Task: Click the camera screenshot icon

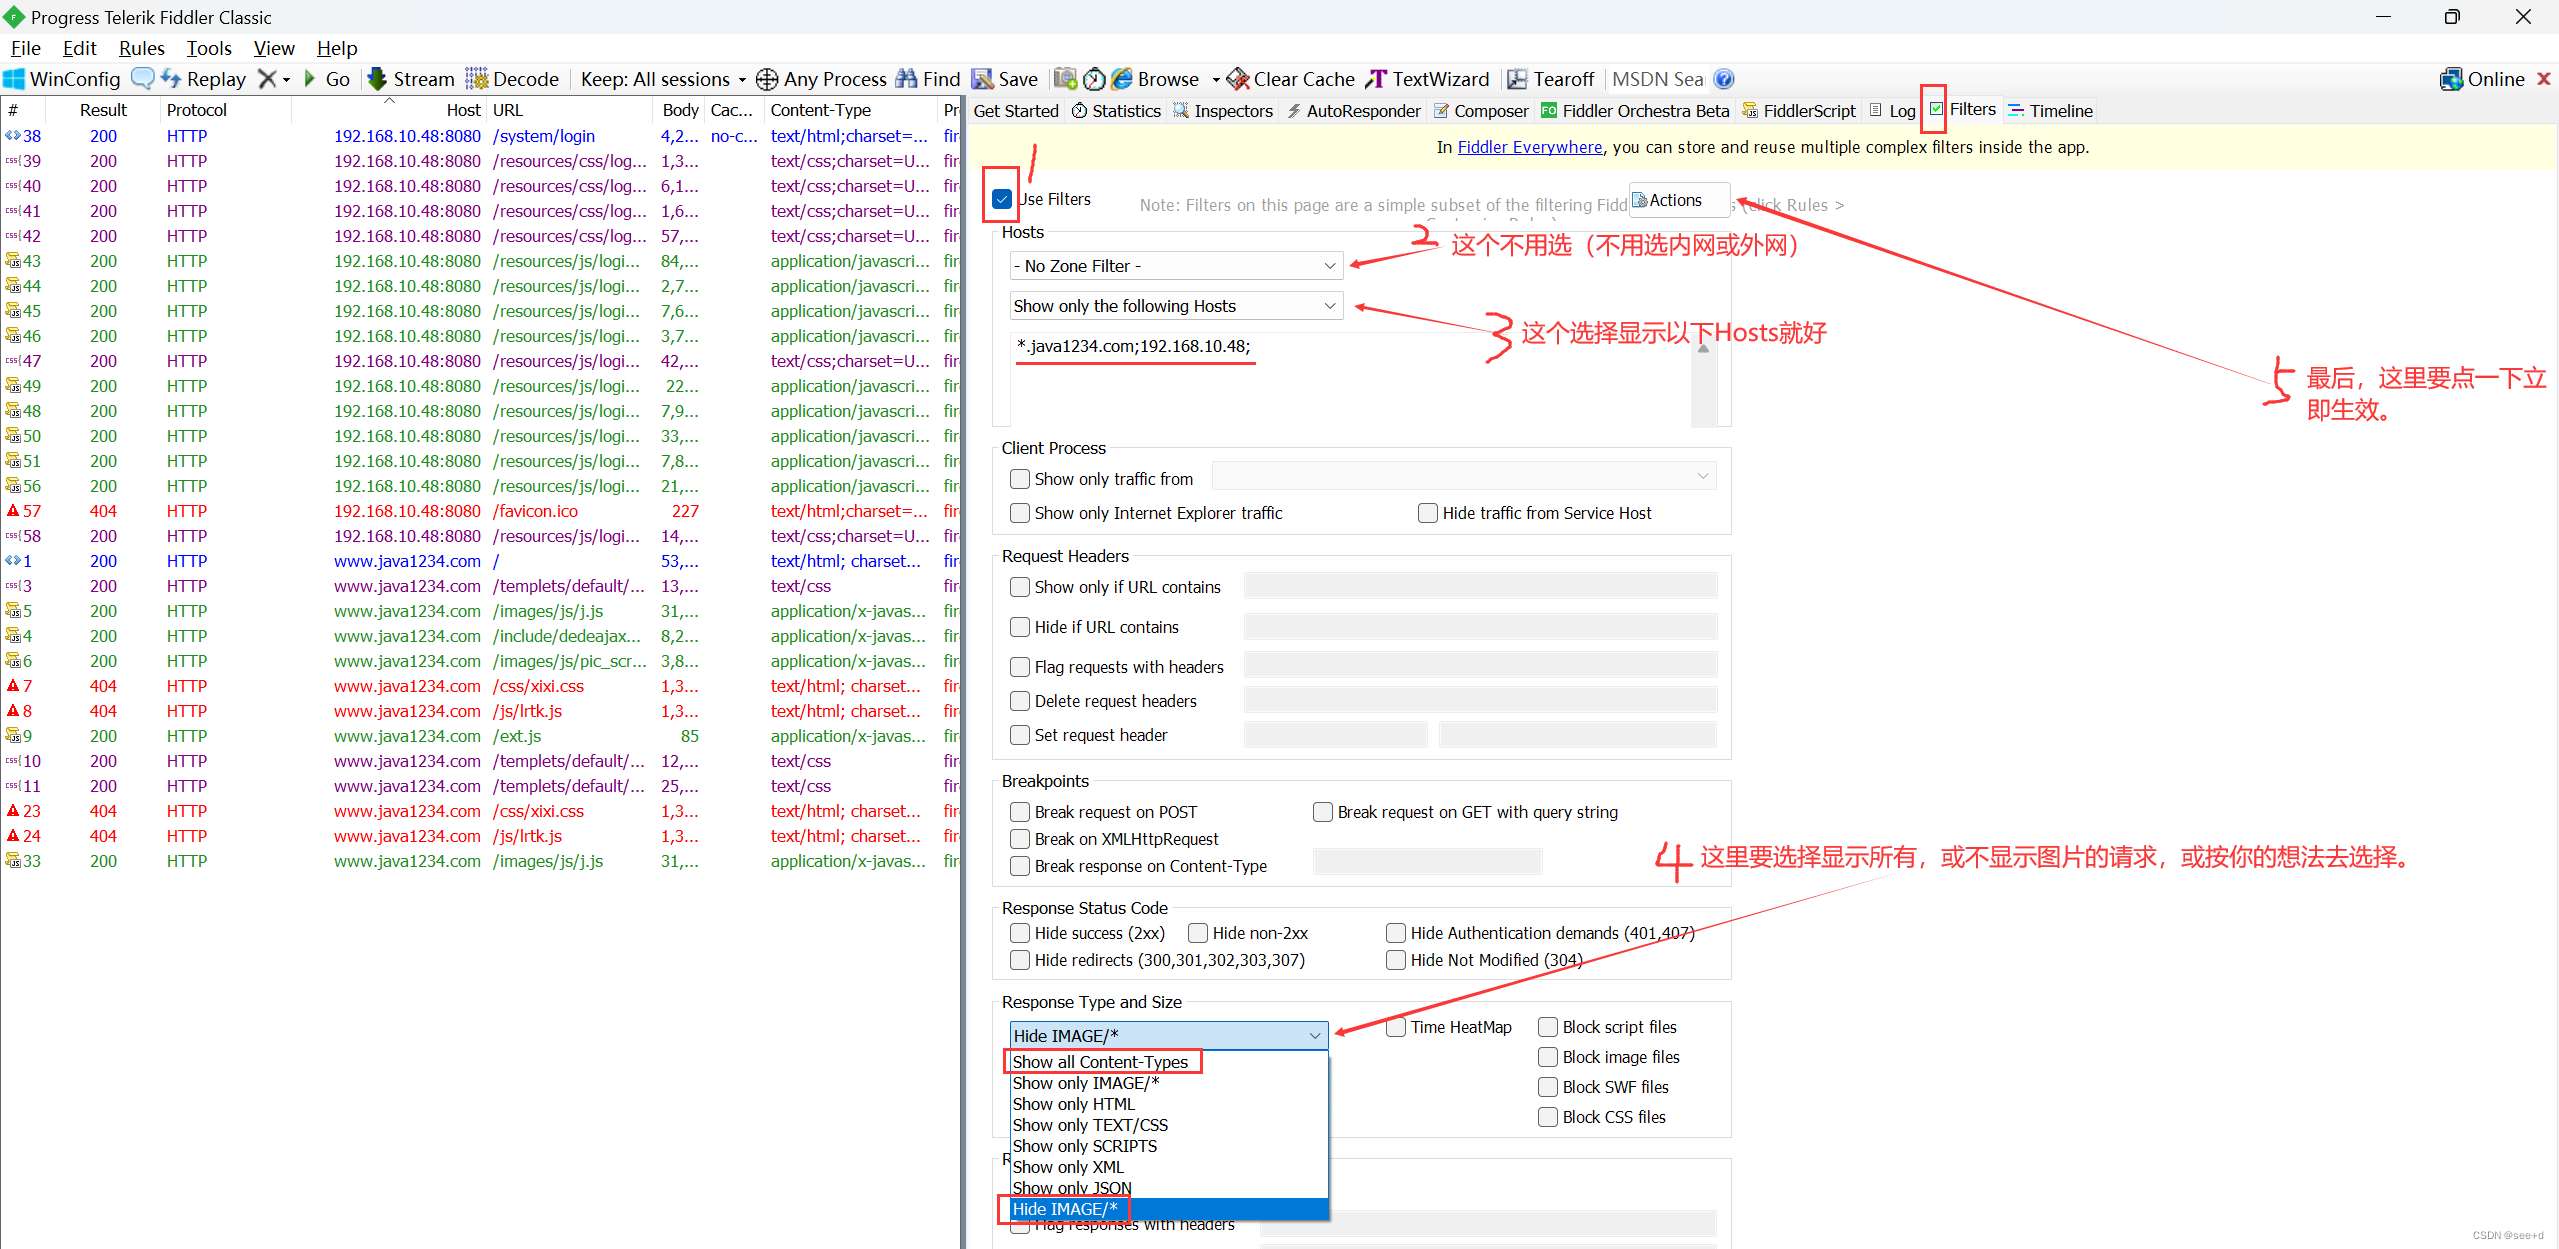Action: coord(1065,79)
